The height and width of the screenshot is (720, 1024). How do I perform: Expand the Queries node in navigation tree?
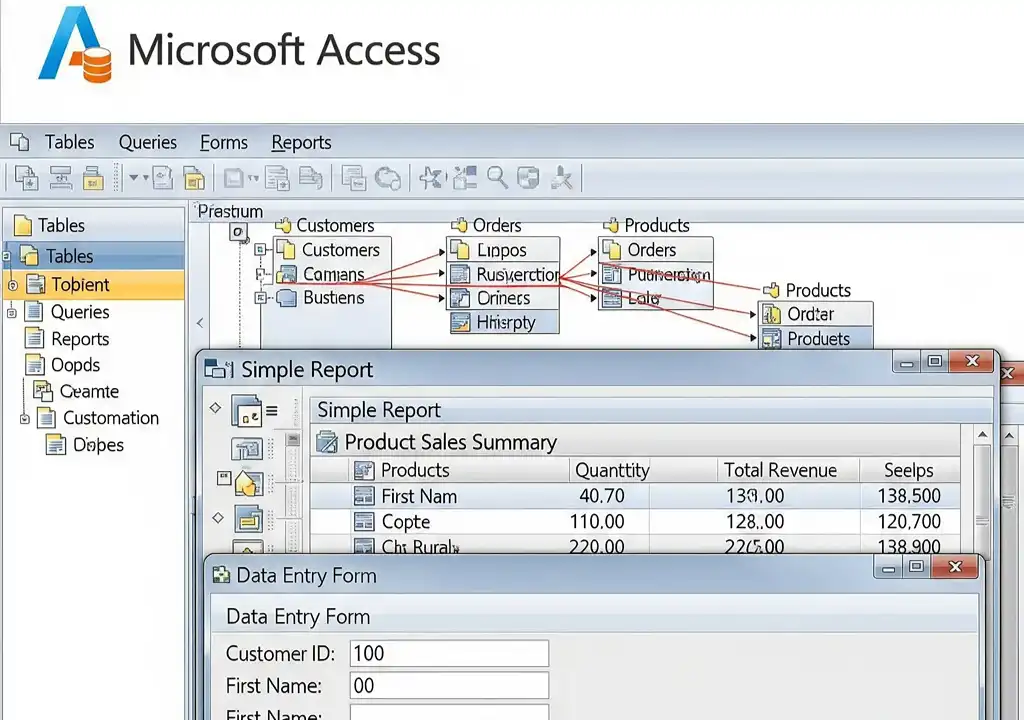click(11, 313)
